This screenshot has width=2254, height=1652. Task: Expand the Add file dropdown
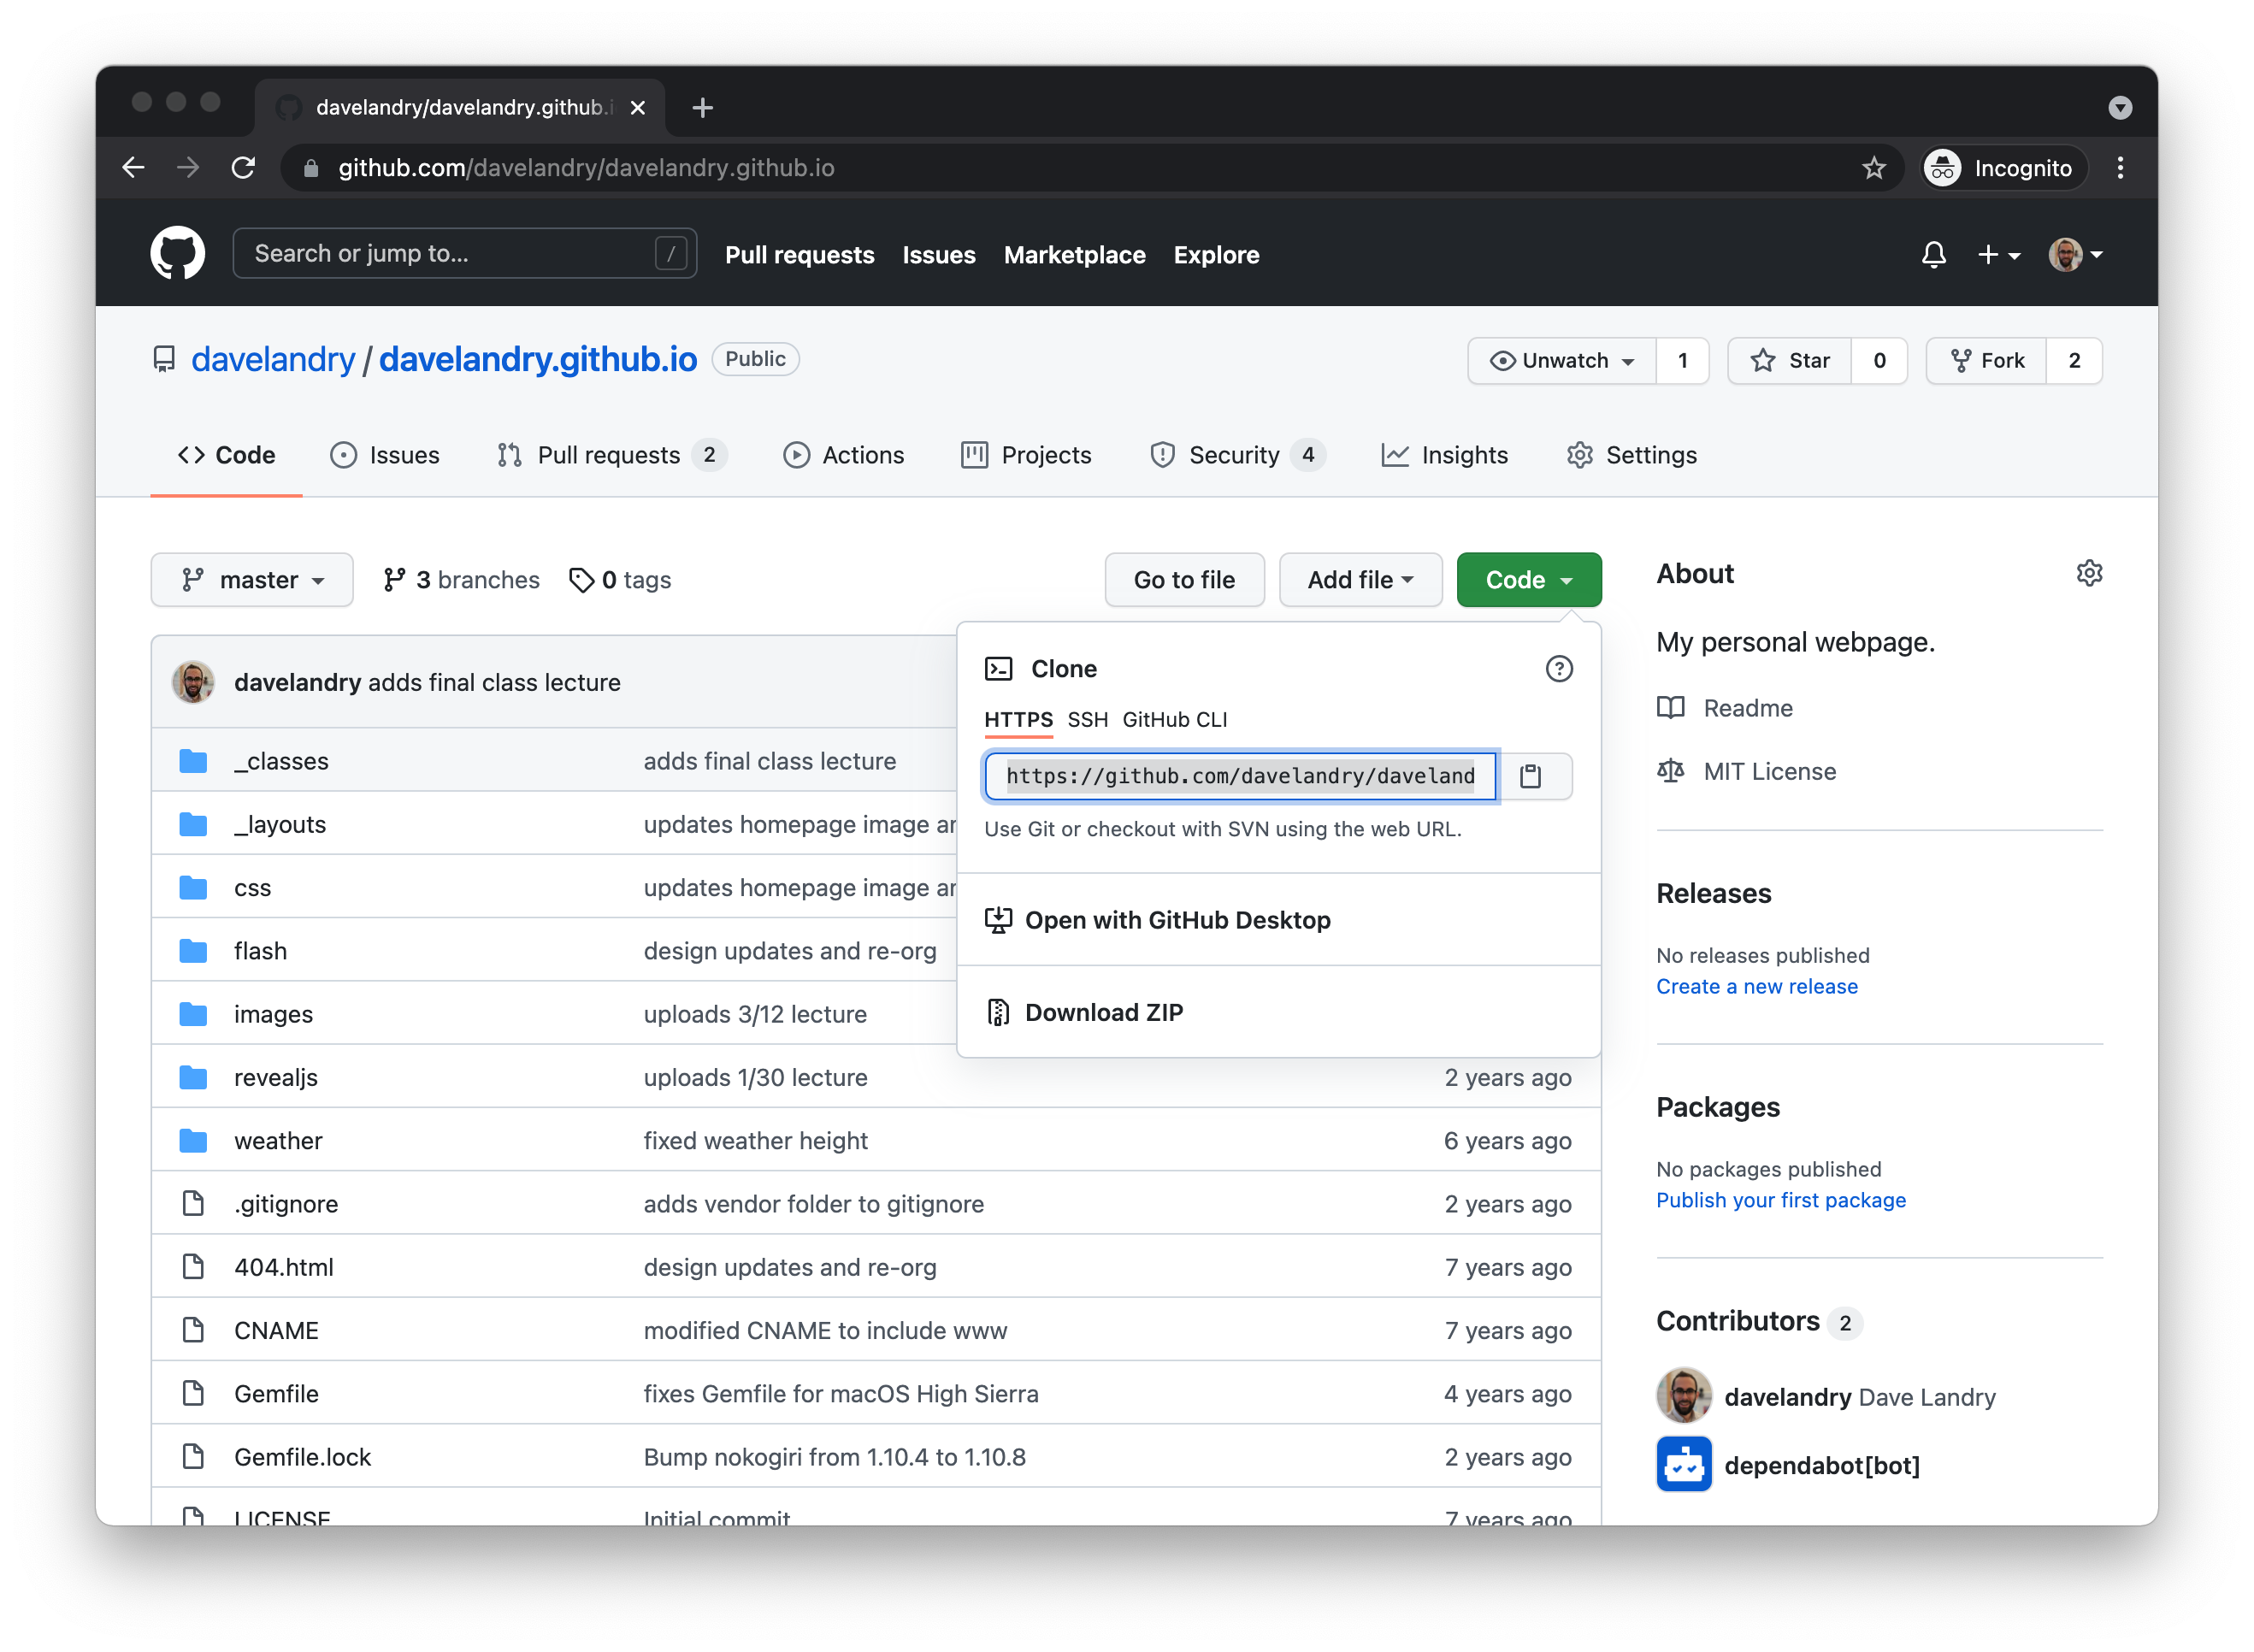(x=1360, y=580)
